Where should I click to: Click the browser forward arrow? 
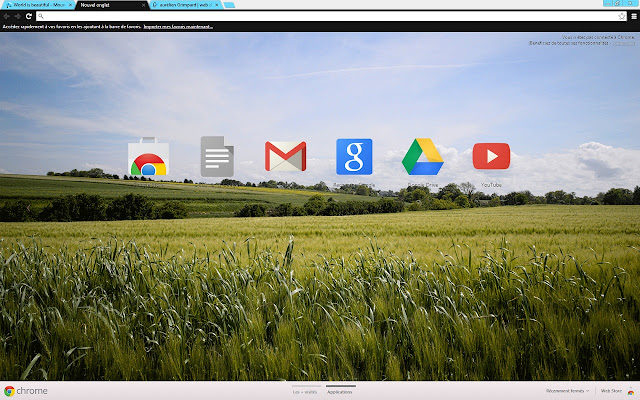[x=18, y=16]
